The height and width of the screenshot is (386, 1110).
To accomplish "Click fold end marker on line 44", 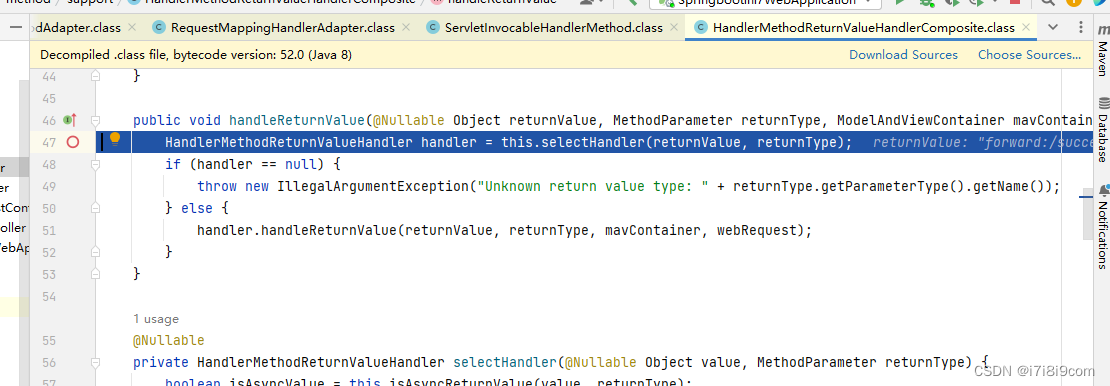I will [96, 76].
